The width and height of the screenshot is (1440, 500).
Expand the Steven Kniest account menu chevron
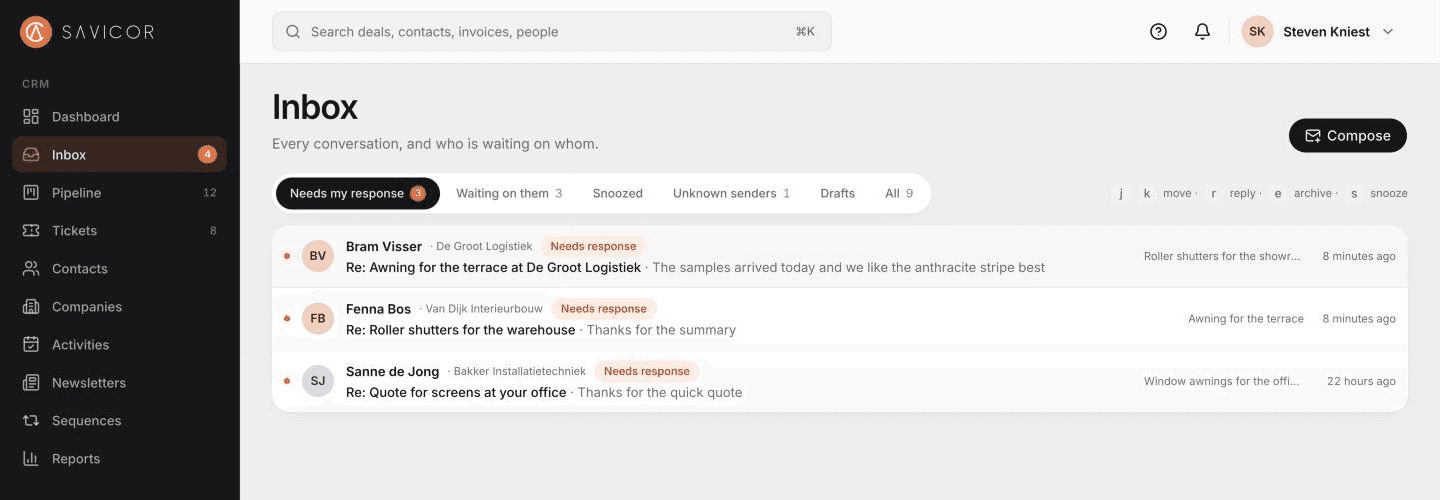[x=1388, y=32]
